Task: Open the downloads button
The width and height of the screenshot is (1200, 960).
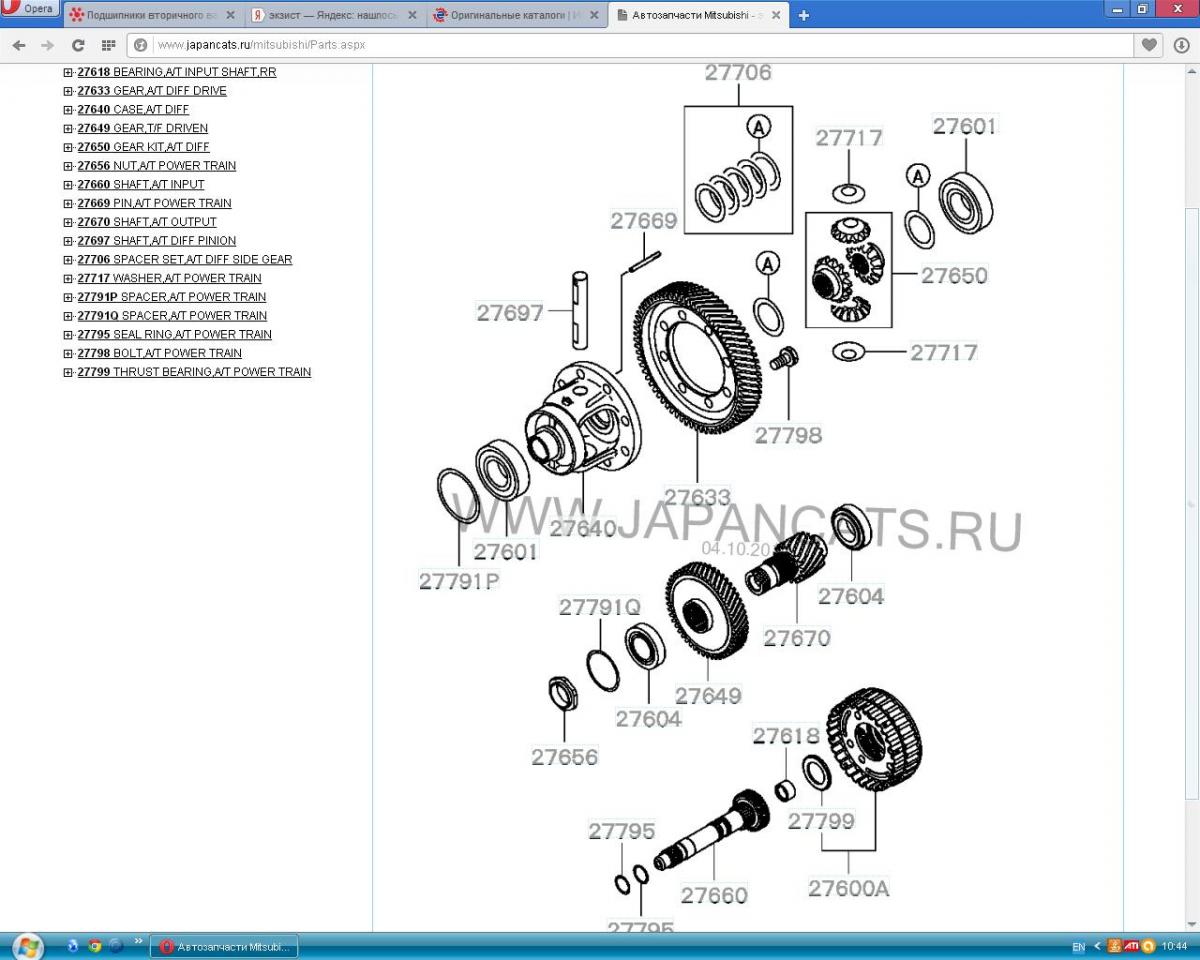Action: [x=1181, y=46]
